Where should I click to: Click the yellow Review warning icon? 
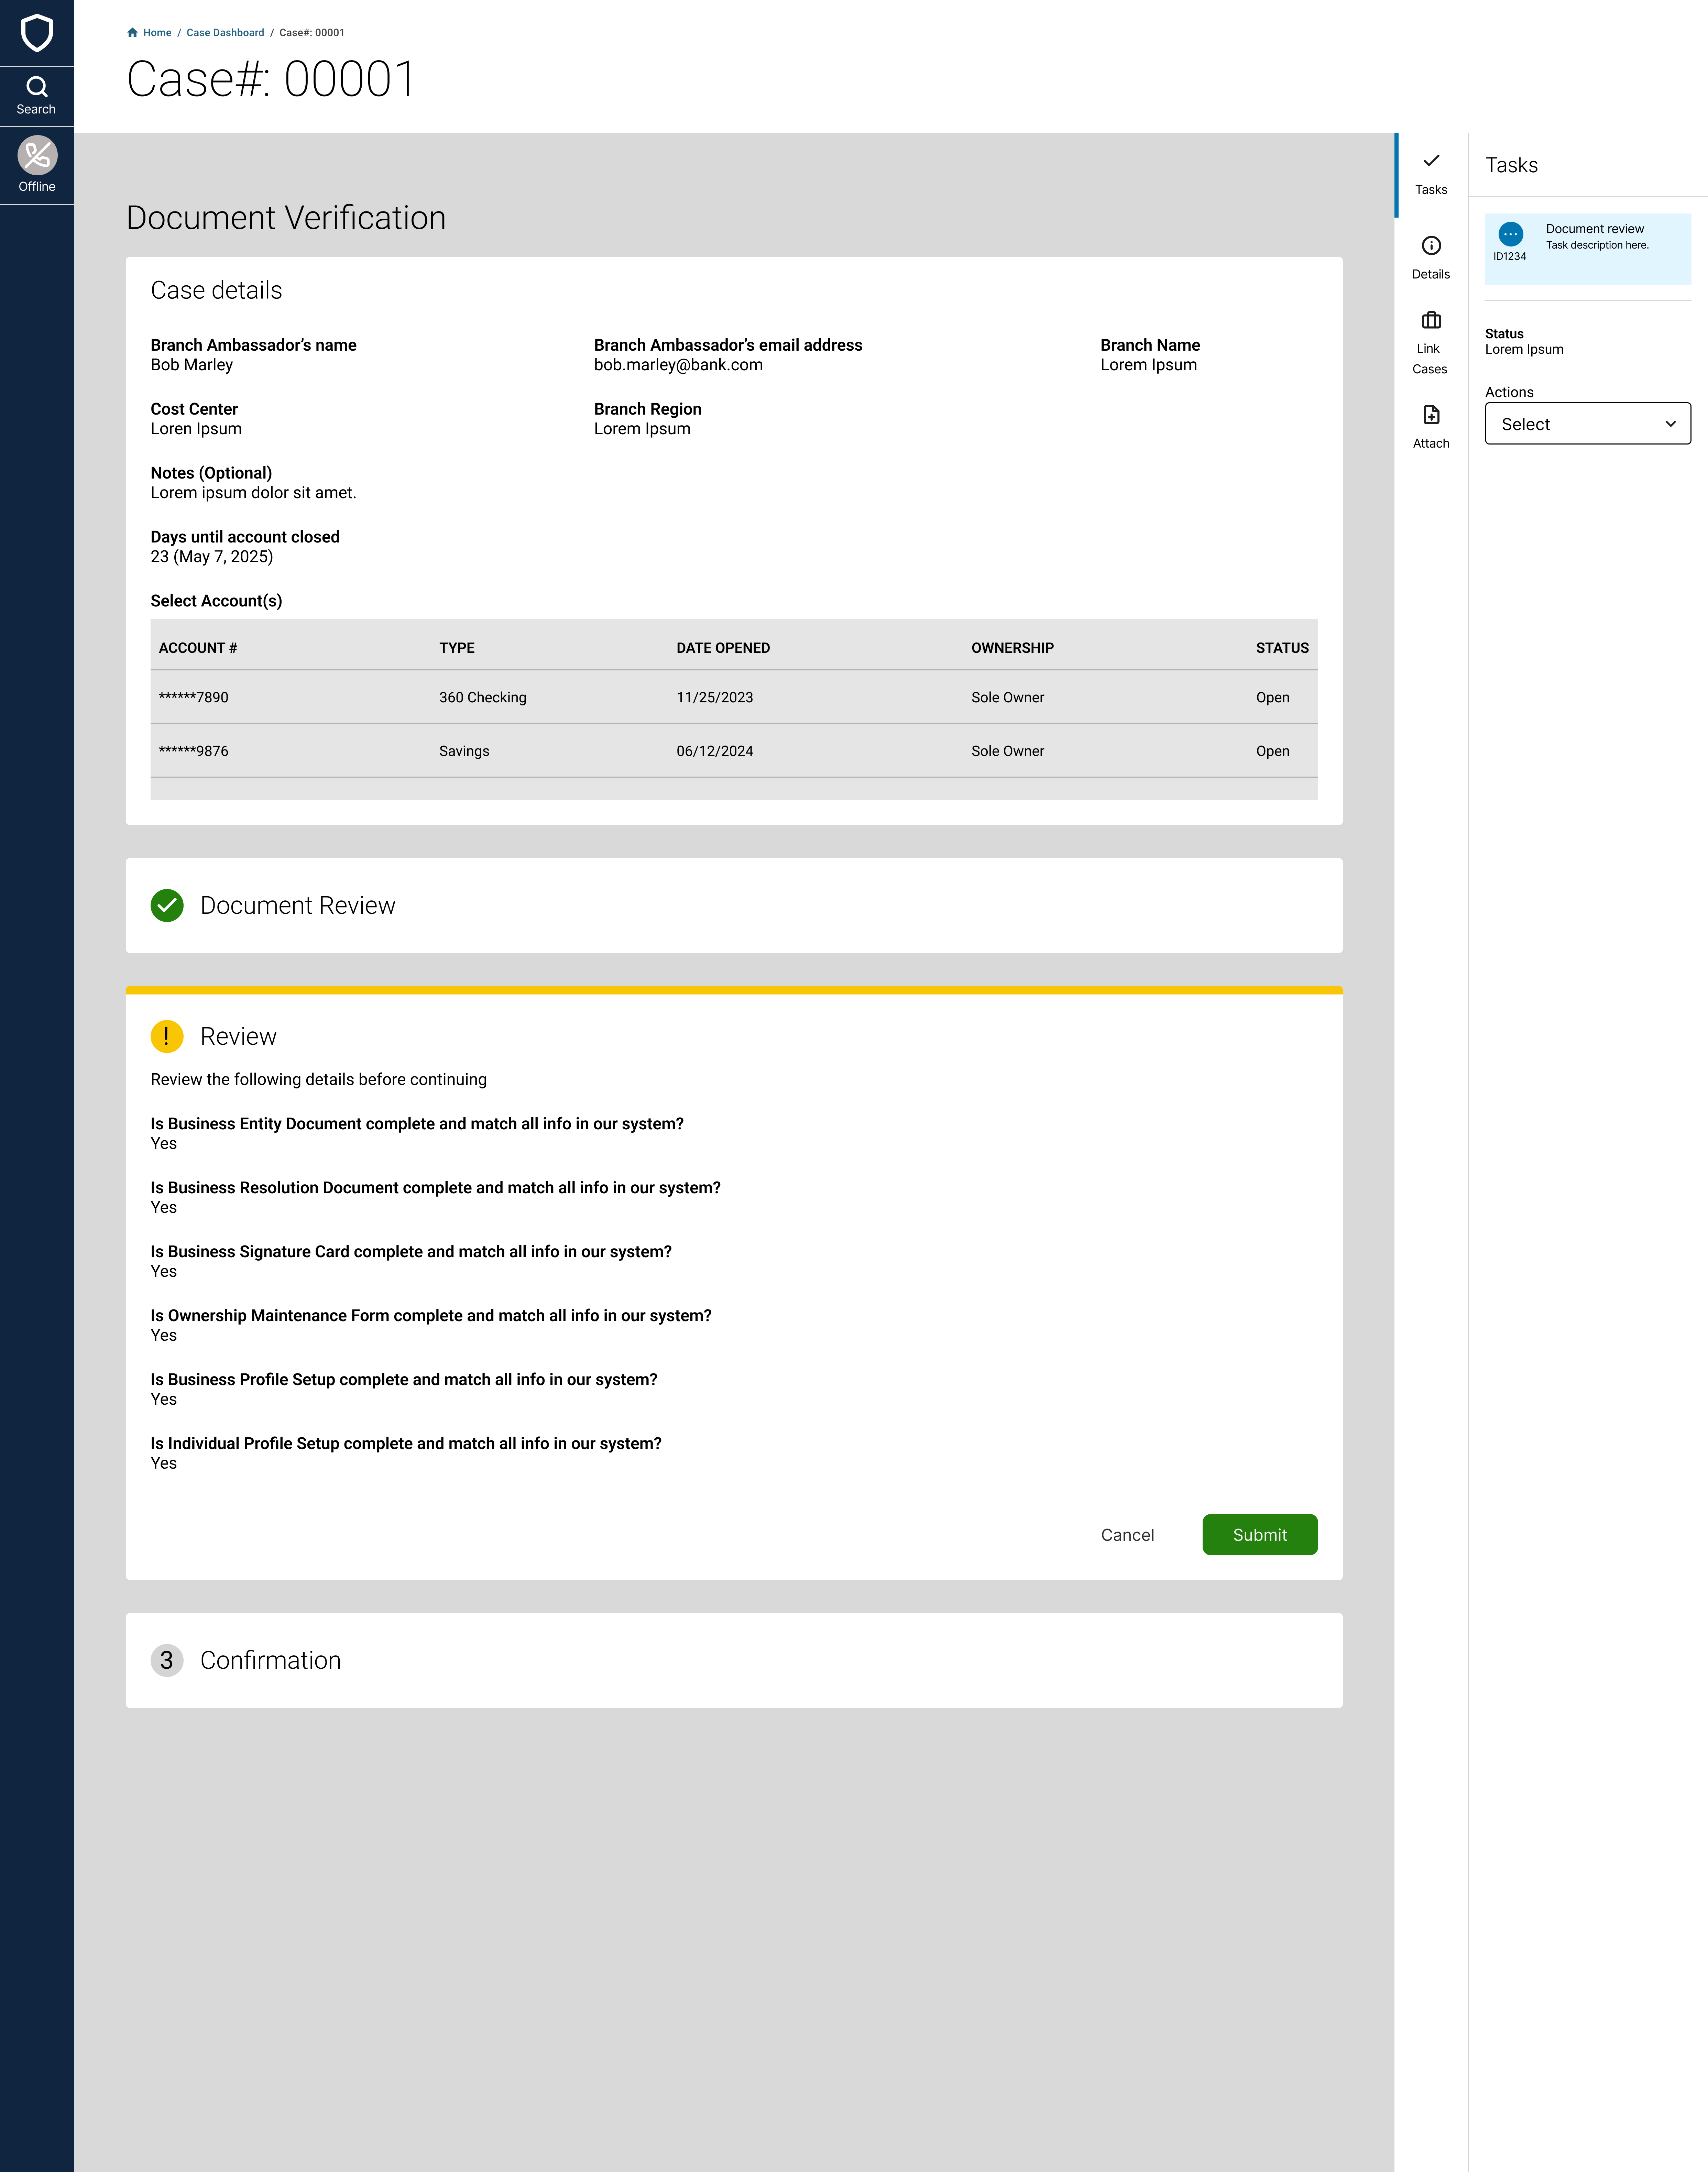coord(167,1036)
